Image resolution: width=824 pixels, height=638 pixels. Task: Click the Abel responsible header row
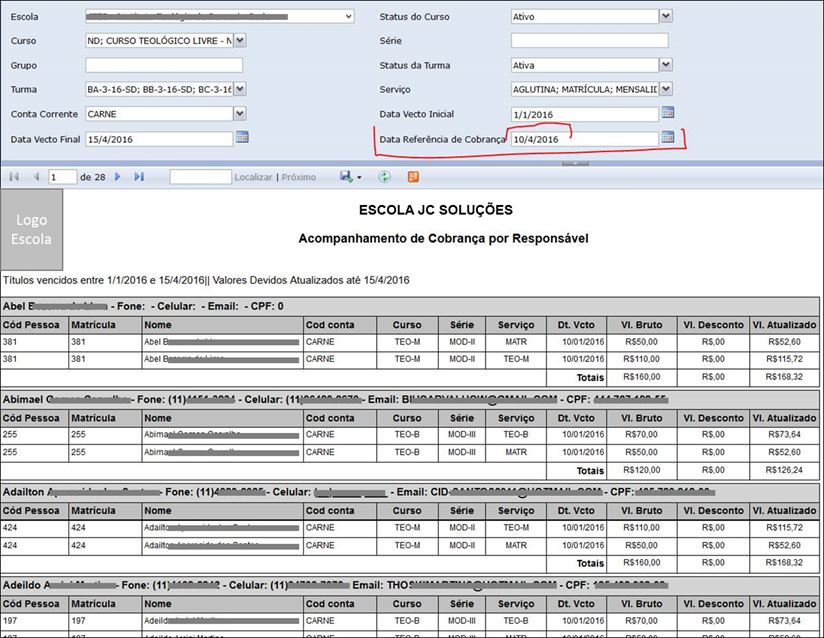coord(410,306)
